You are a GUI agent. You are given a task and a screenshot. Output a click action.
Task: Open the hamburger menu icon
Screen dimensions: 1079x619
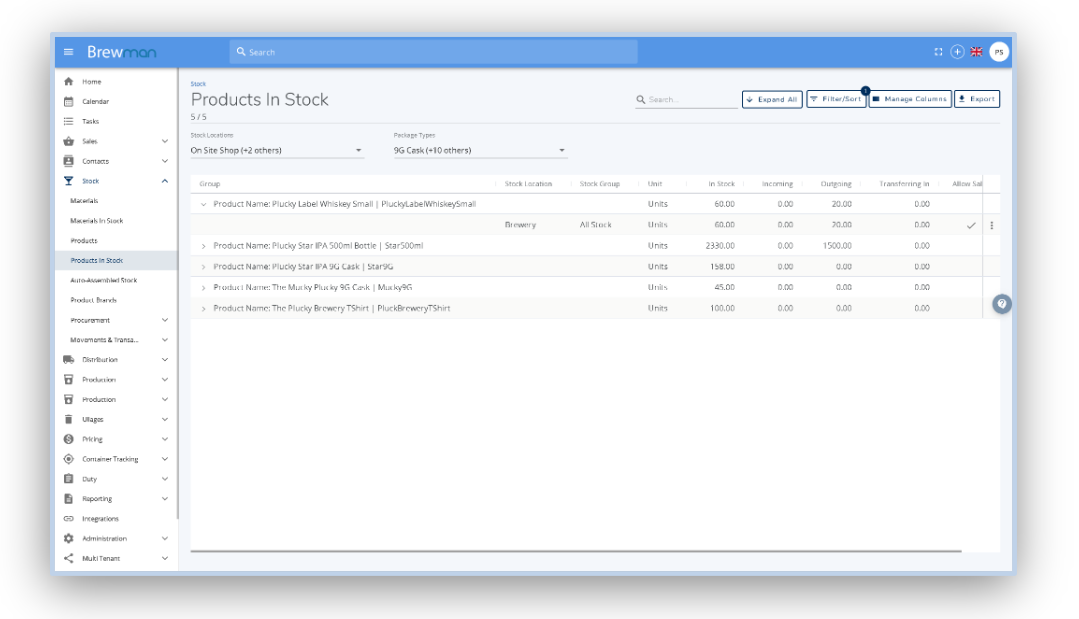pyautogui.click(x=68, y=52)
